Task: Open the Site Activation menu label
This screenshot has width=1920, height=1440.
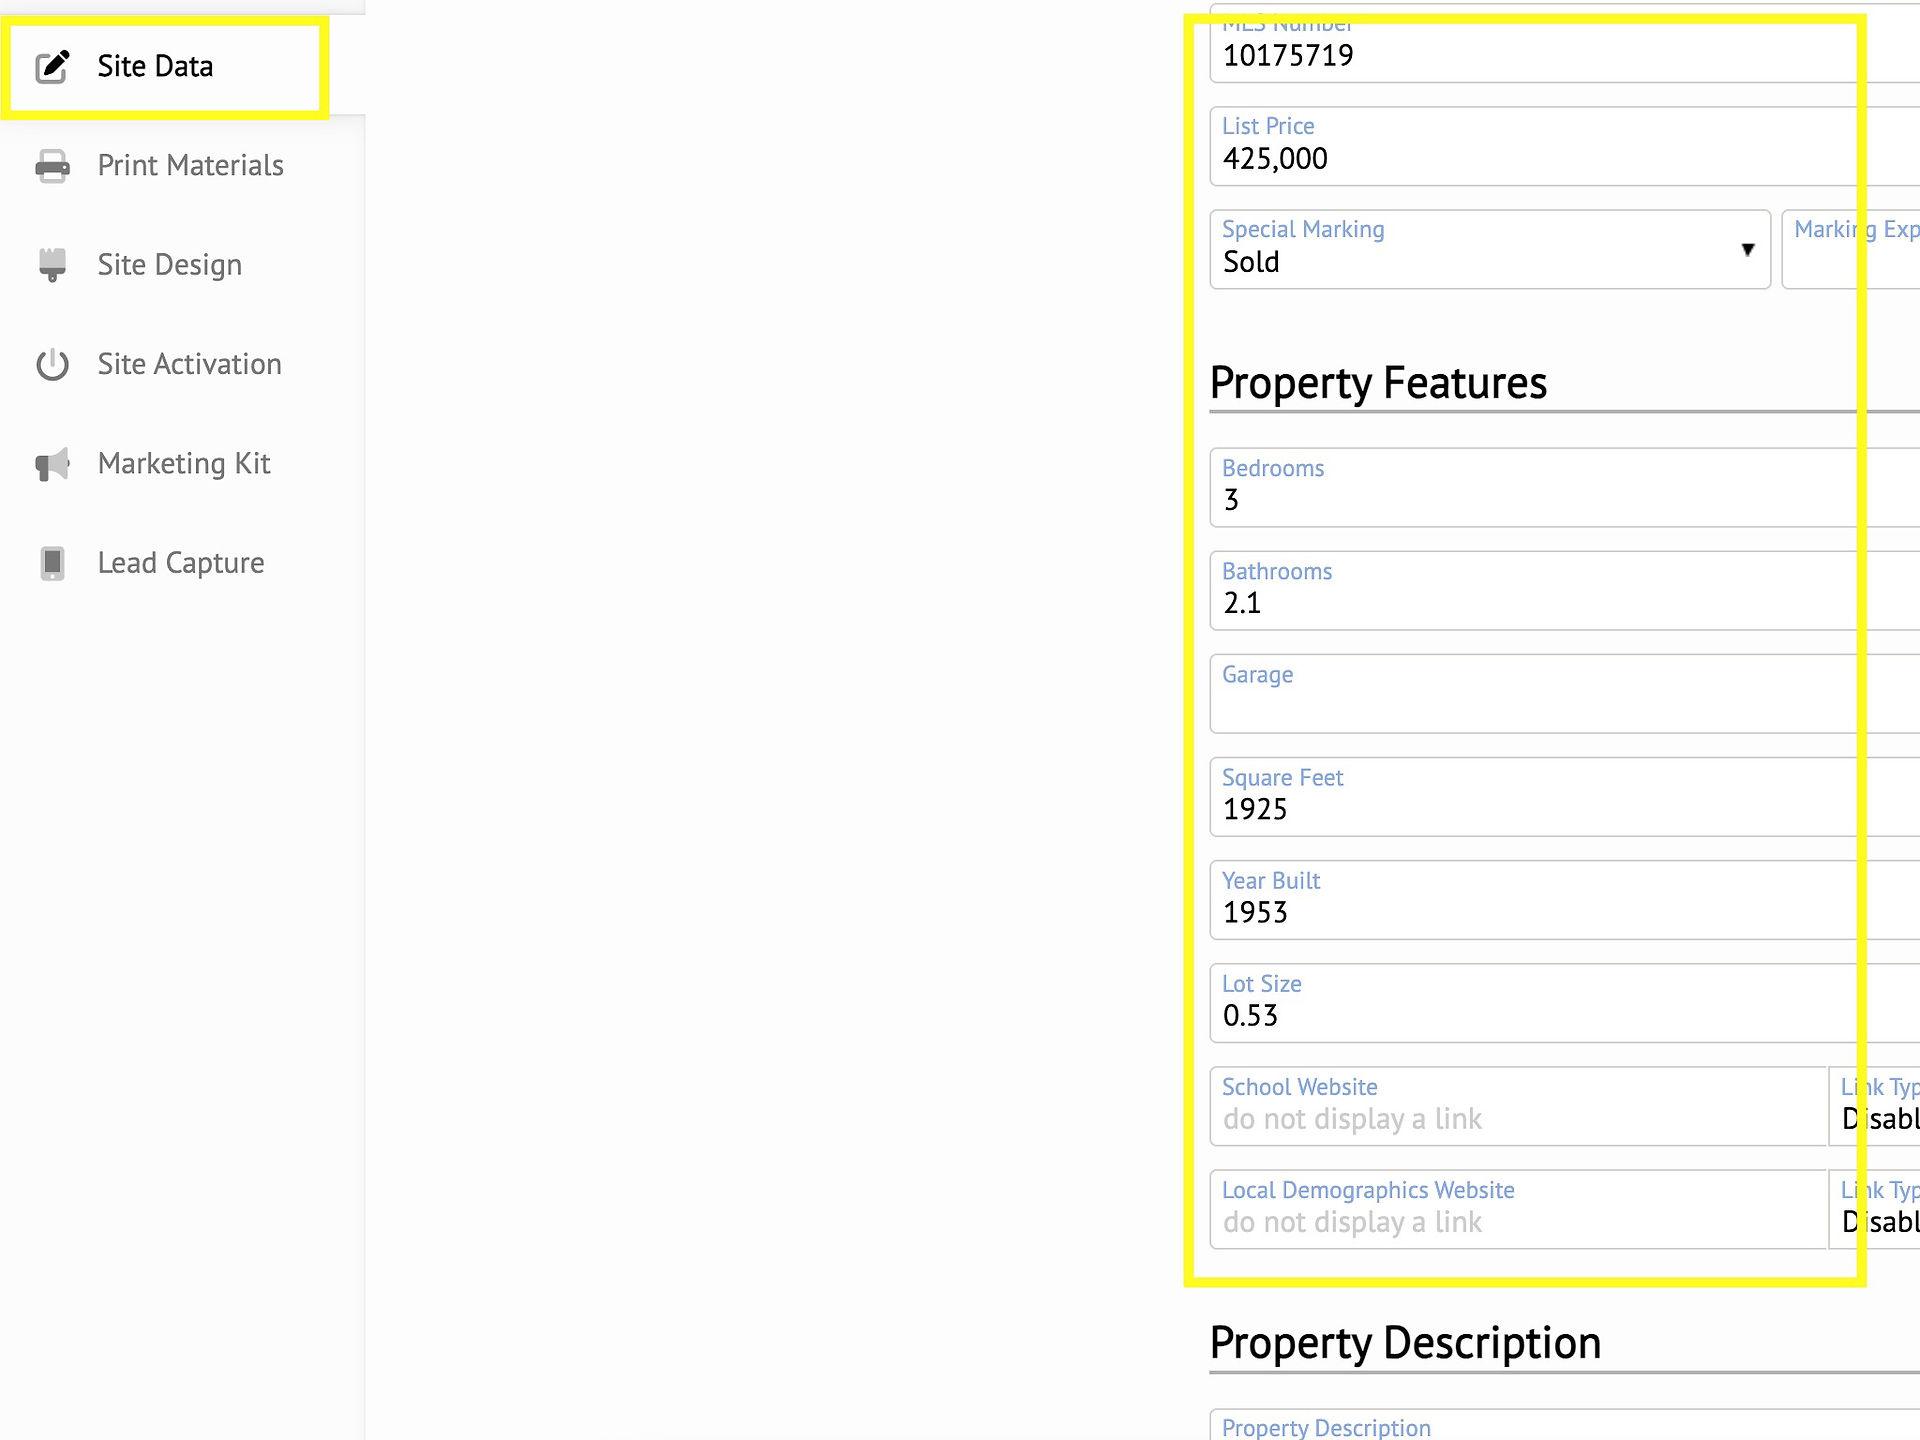Action: (190, 364)
